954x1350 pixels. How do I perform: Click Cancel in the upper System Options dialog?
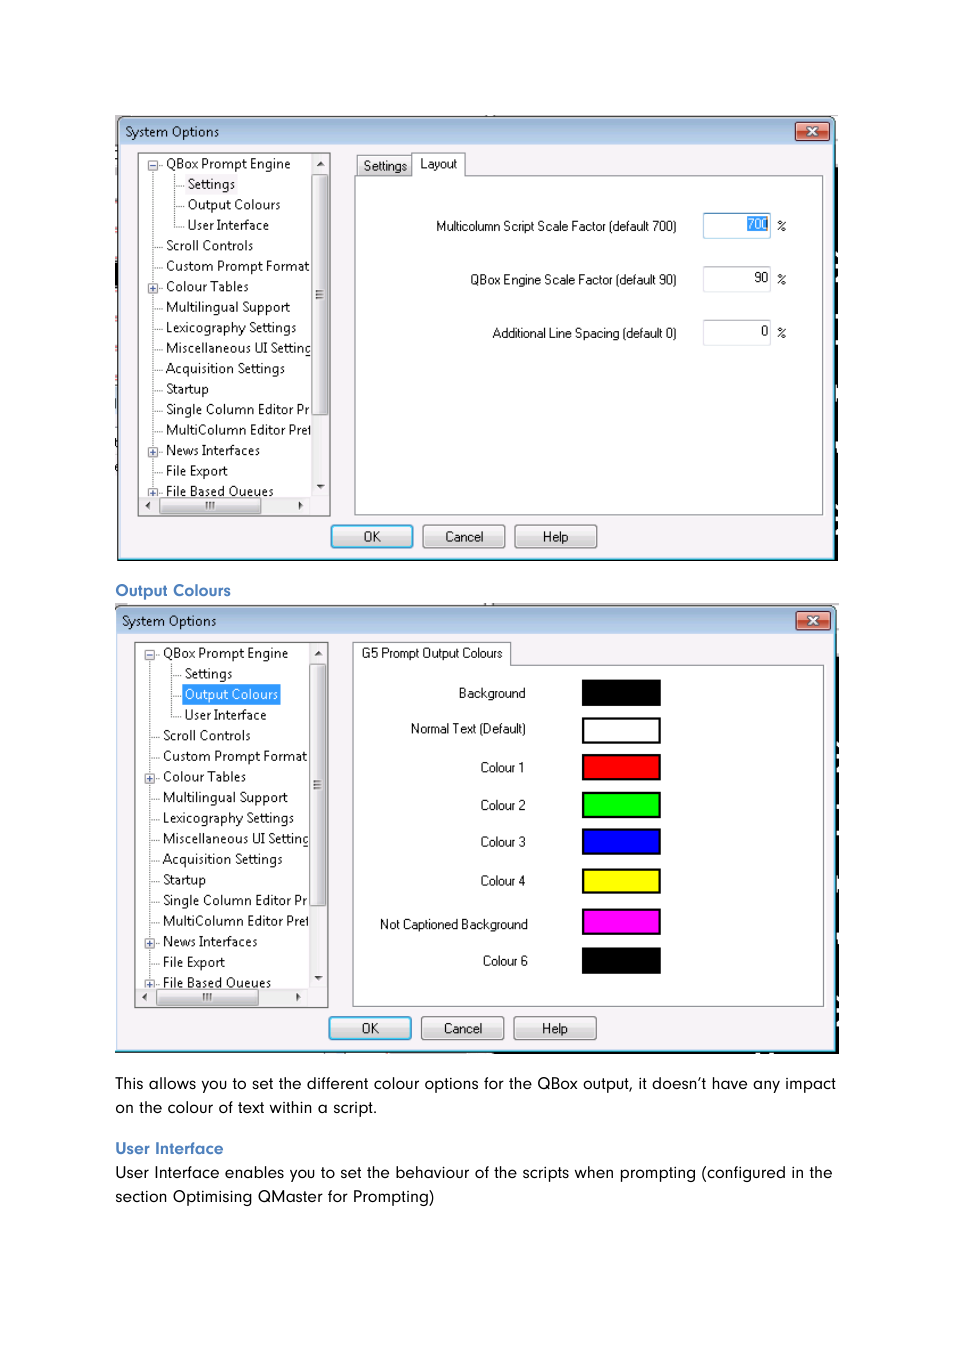[x=464, y=537]
